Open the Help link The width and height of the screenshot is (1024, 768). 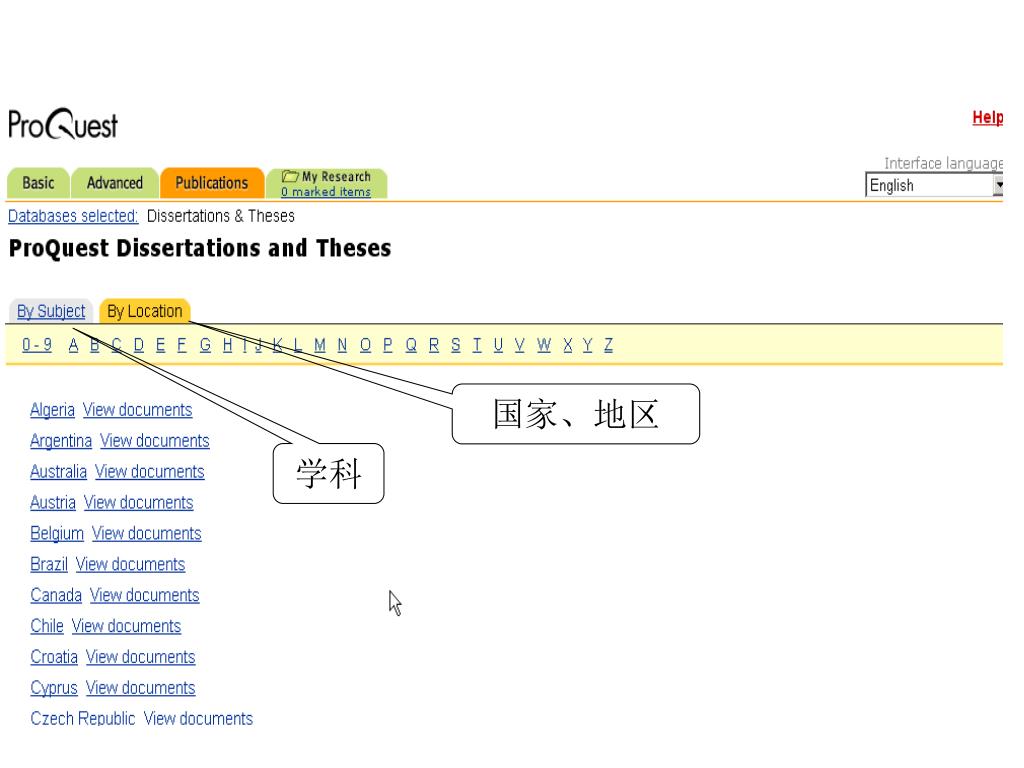pos(987,118)
